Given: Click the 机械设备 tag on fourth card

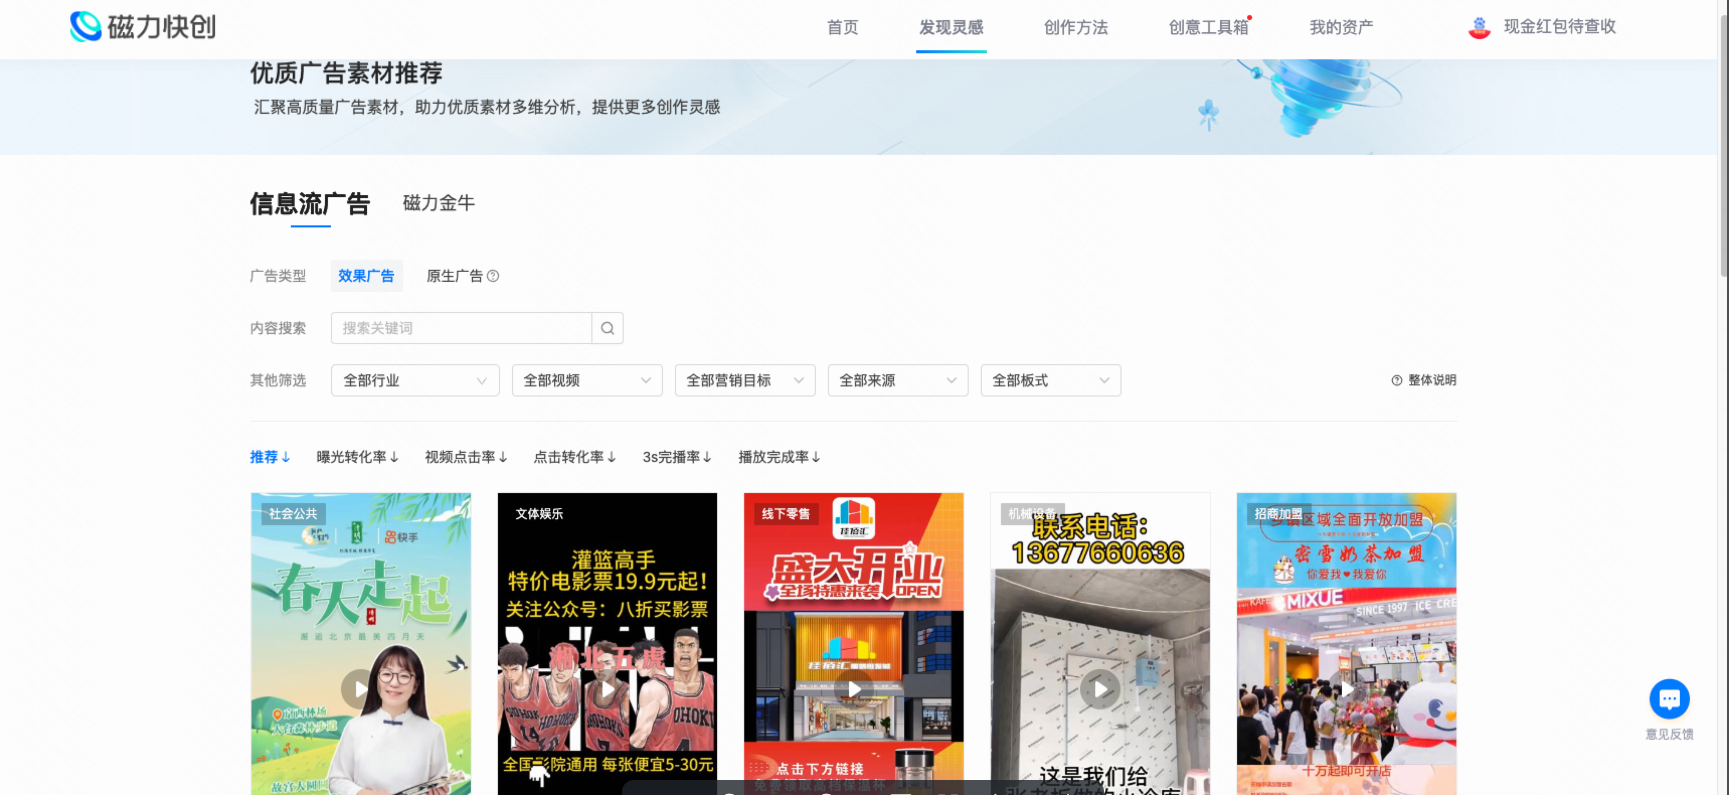Looking at the screenshot, I should click(x=1032, y=514).
